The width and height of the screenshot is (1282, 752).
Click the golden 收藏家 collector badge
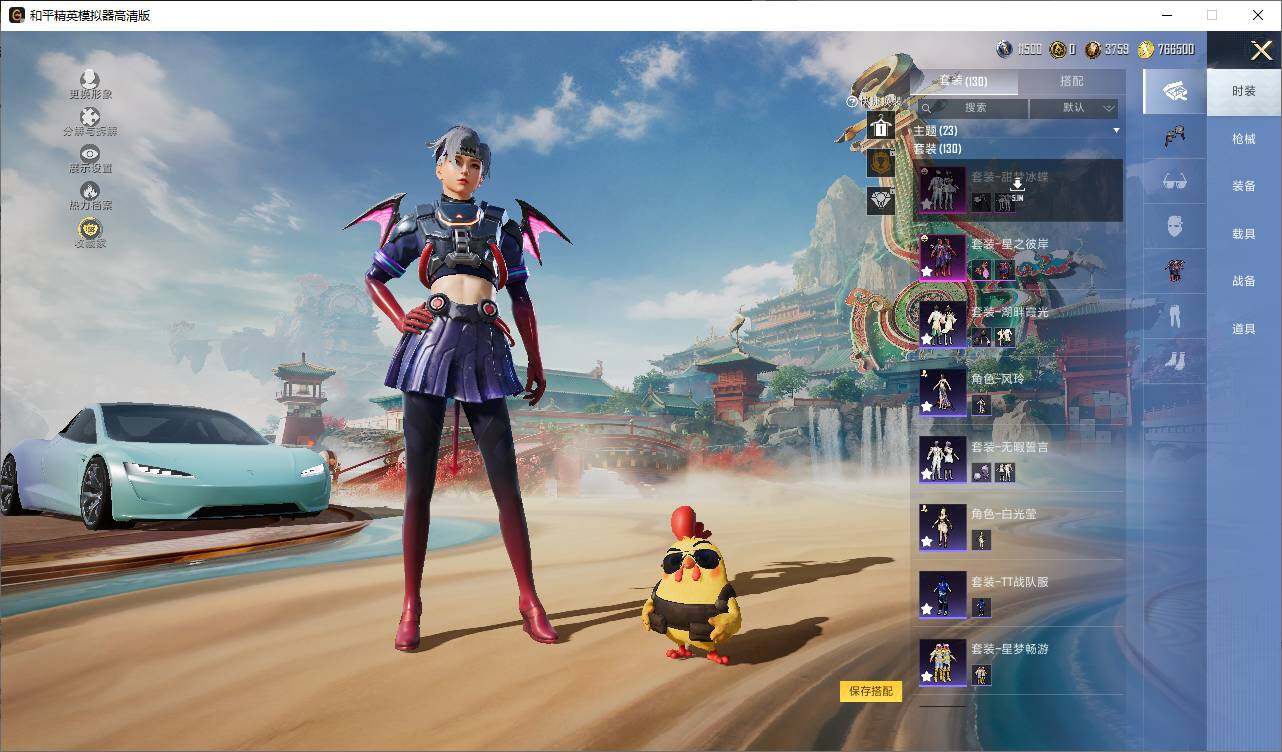click(x=89, y=228)
